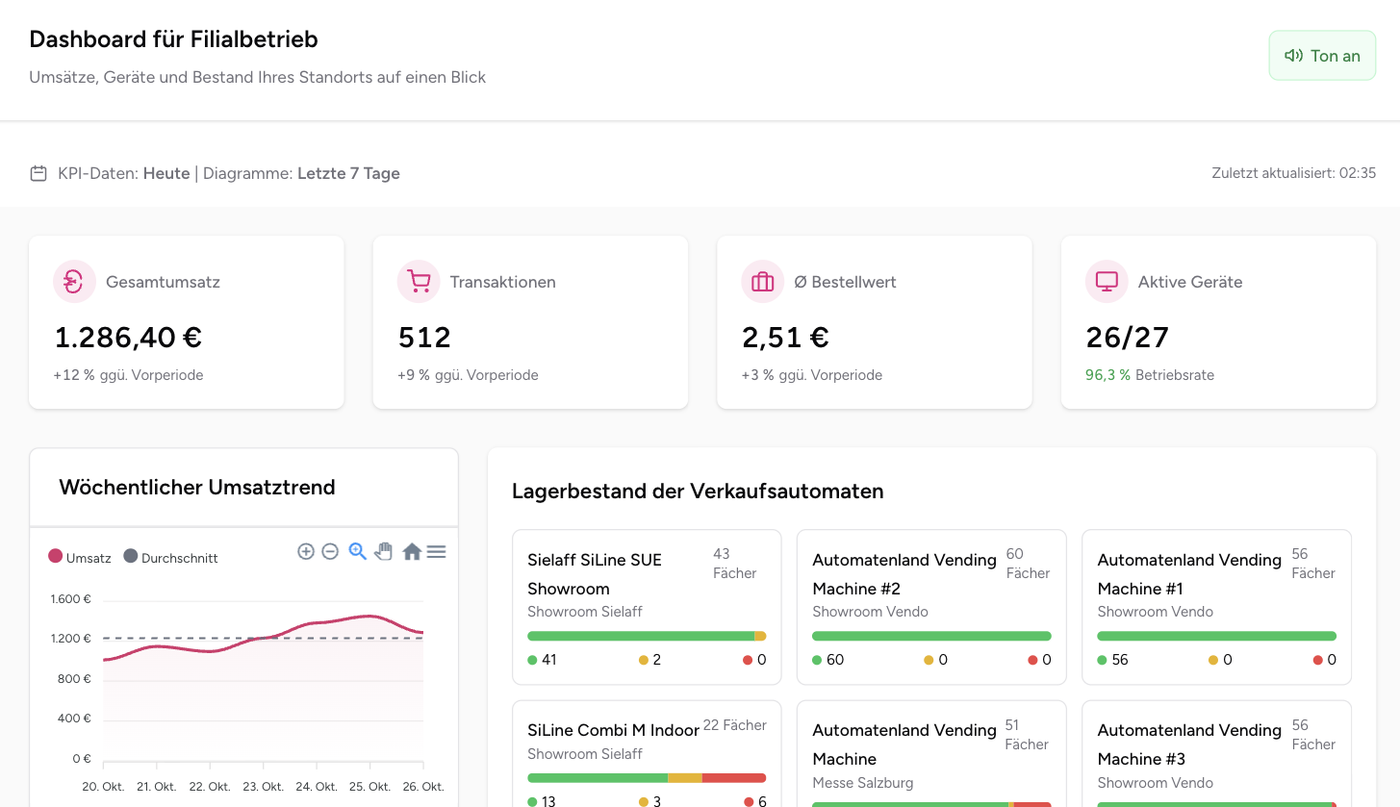Activate the selection zoom magnifier tool
This screenshot has height=807, width=1400.
point(357,551)
